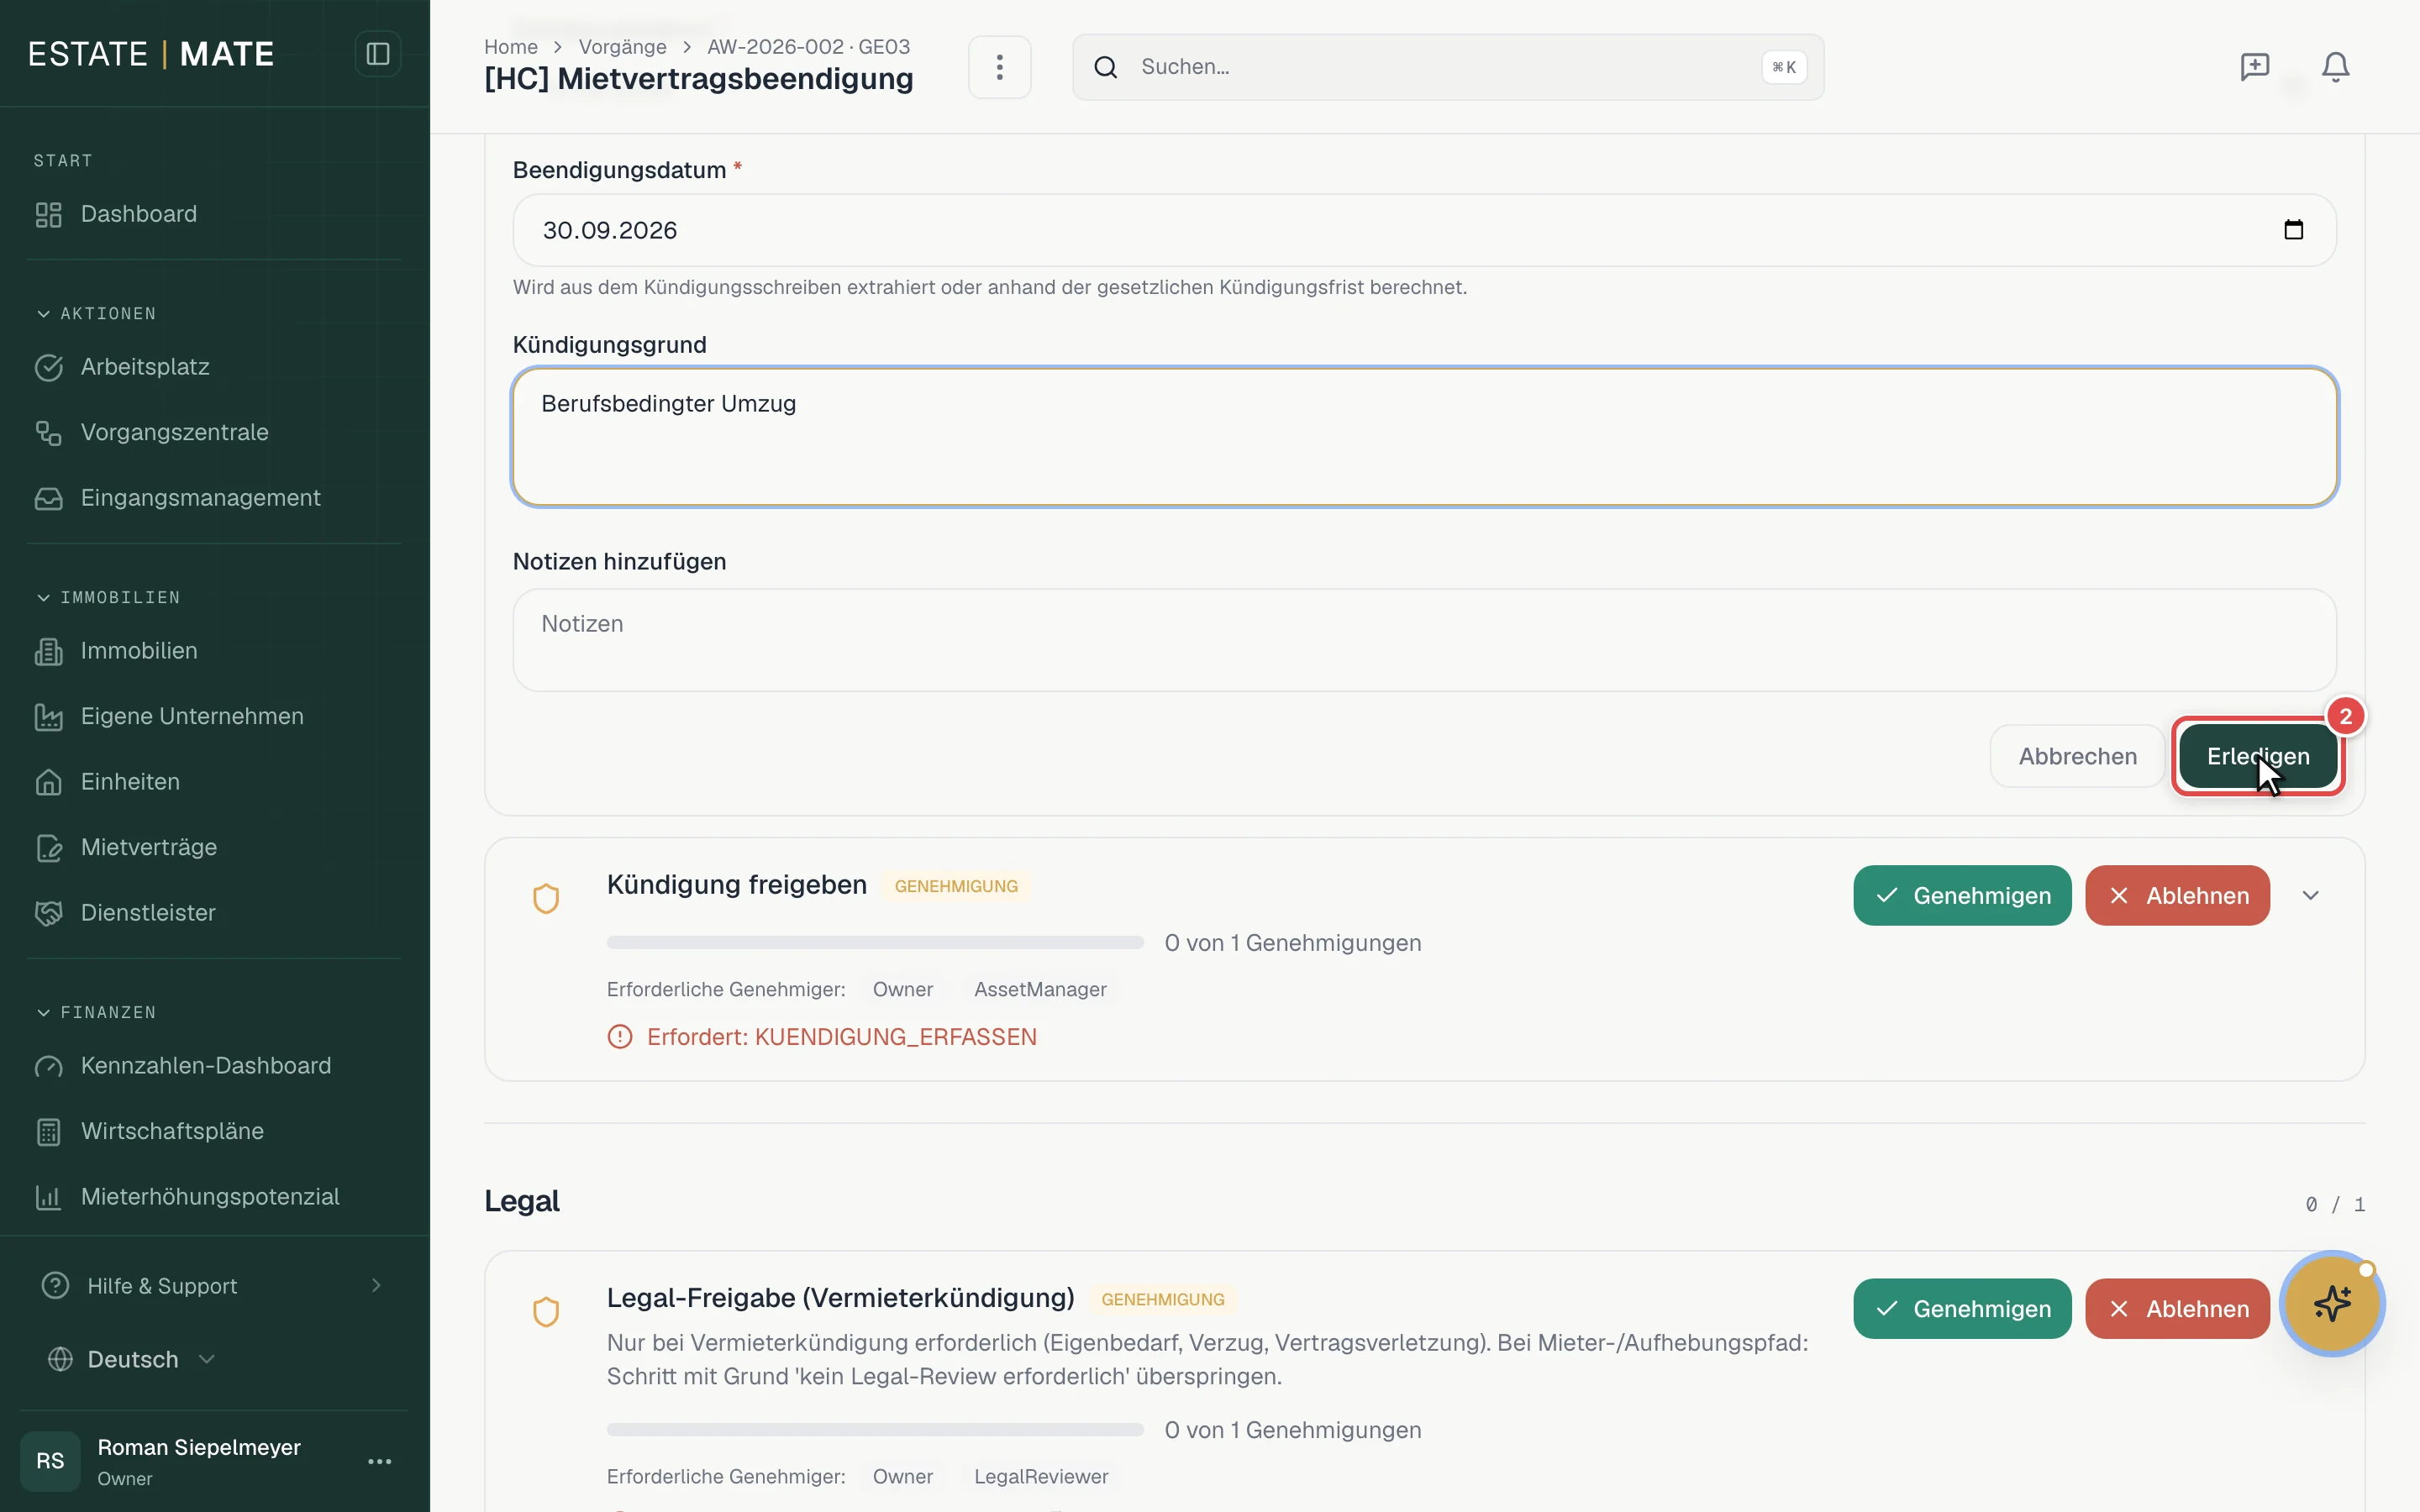The width and height of the screenshot is (2420, 1512).
Task: Click the Mietverträge document icon
Action: click(x=48, y=847)
